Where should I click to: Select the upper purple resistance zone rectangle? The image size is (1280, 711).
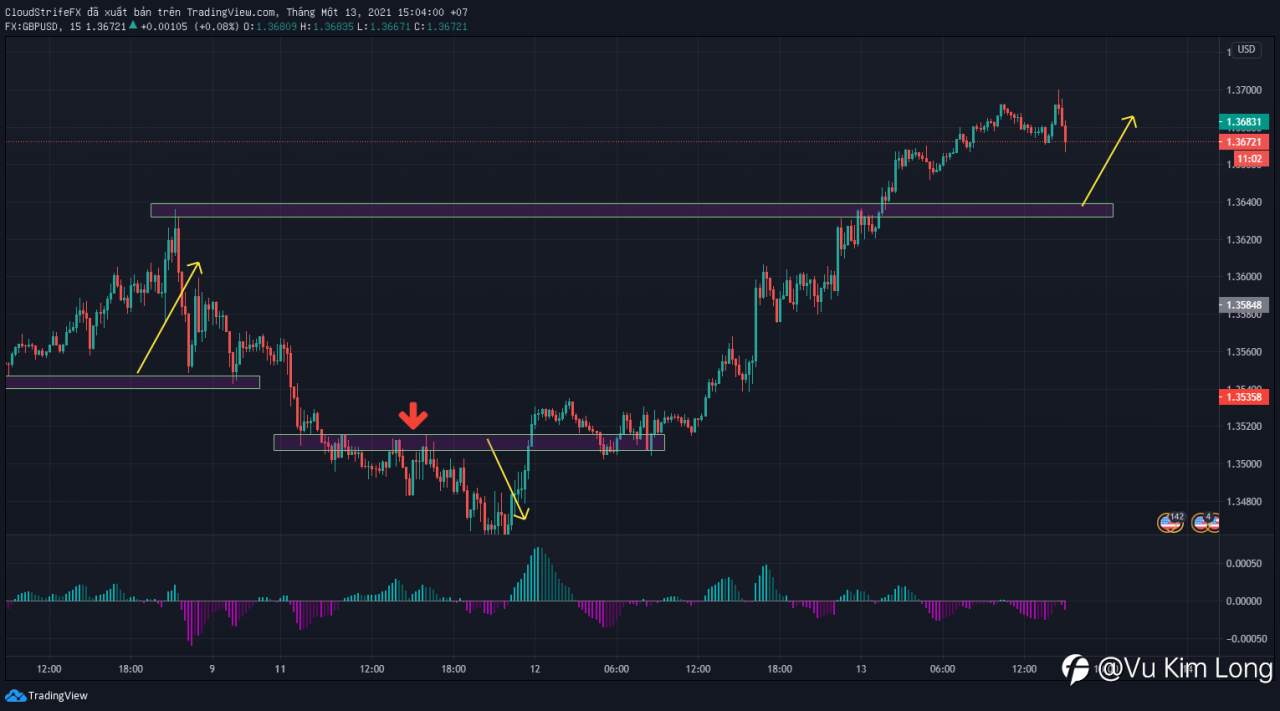coord(632,210)
